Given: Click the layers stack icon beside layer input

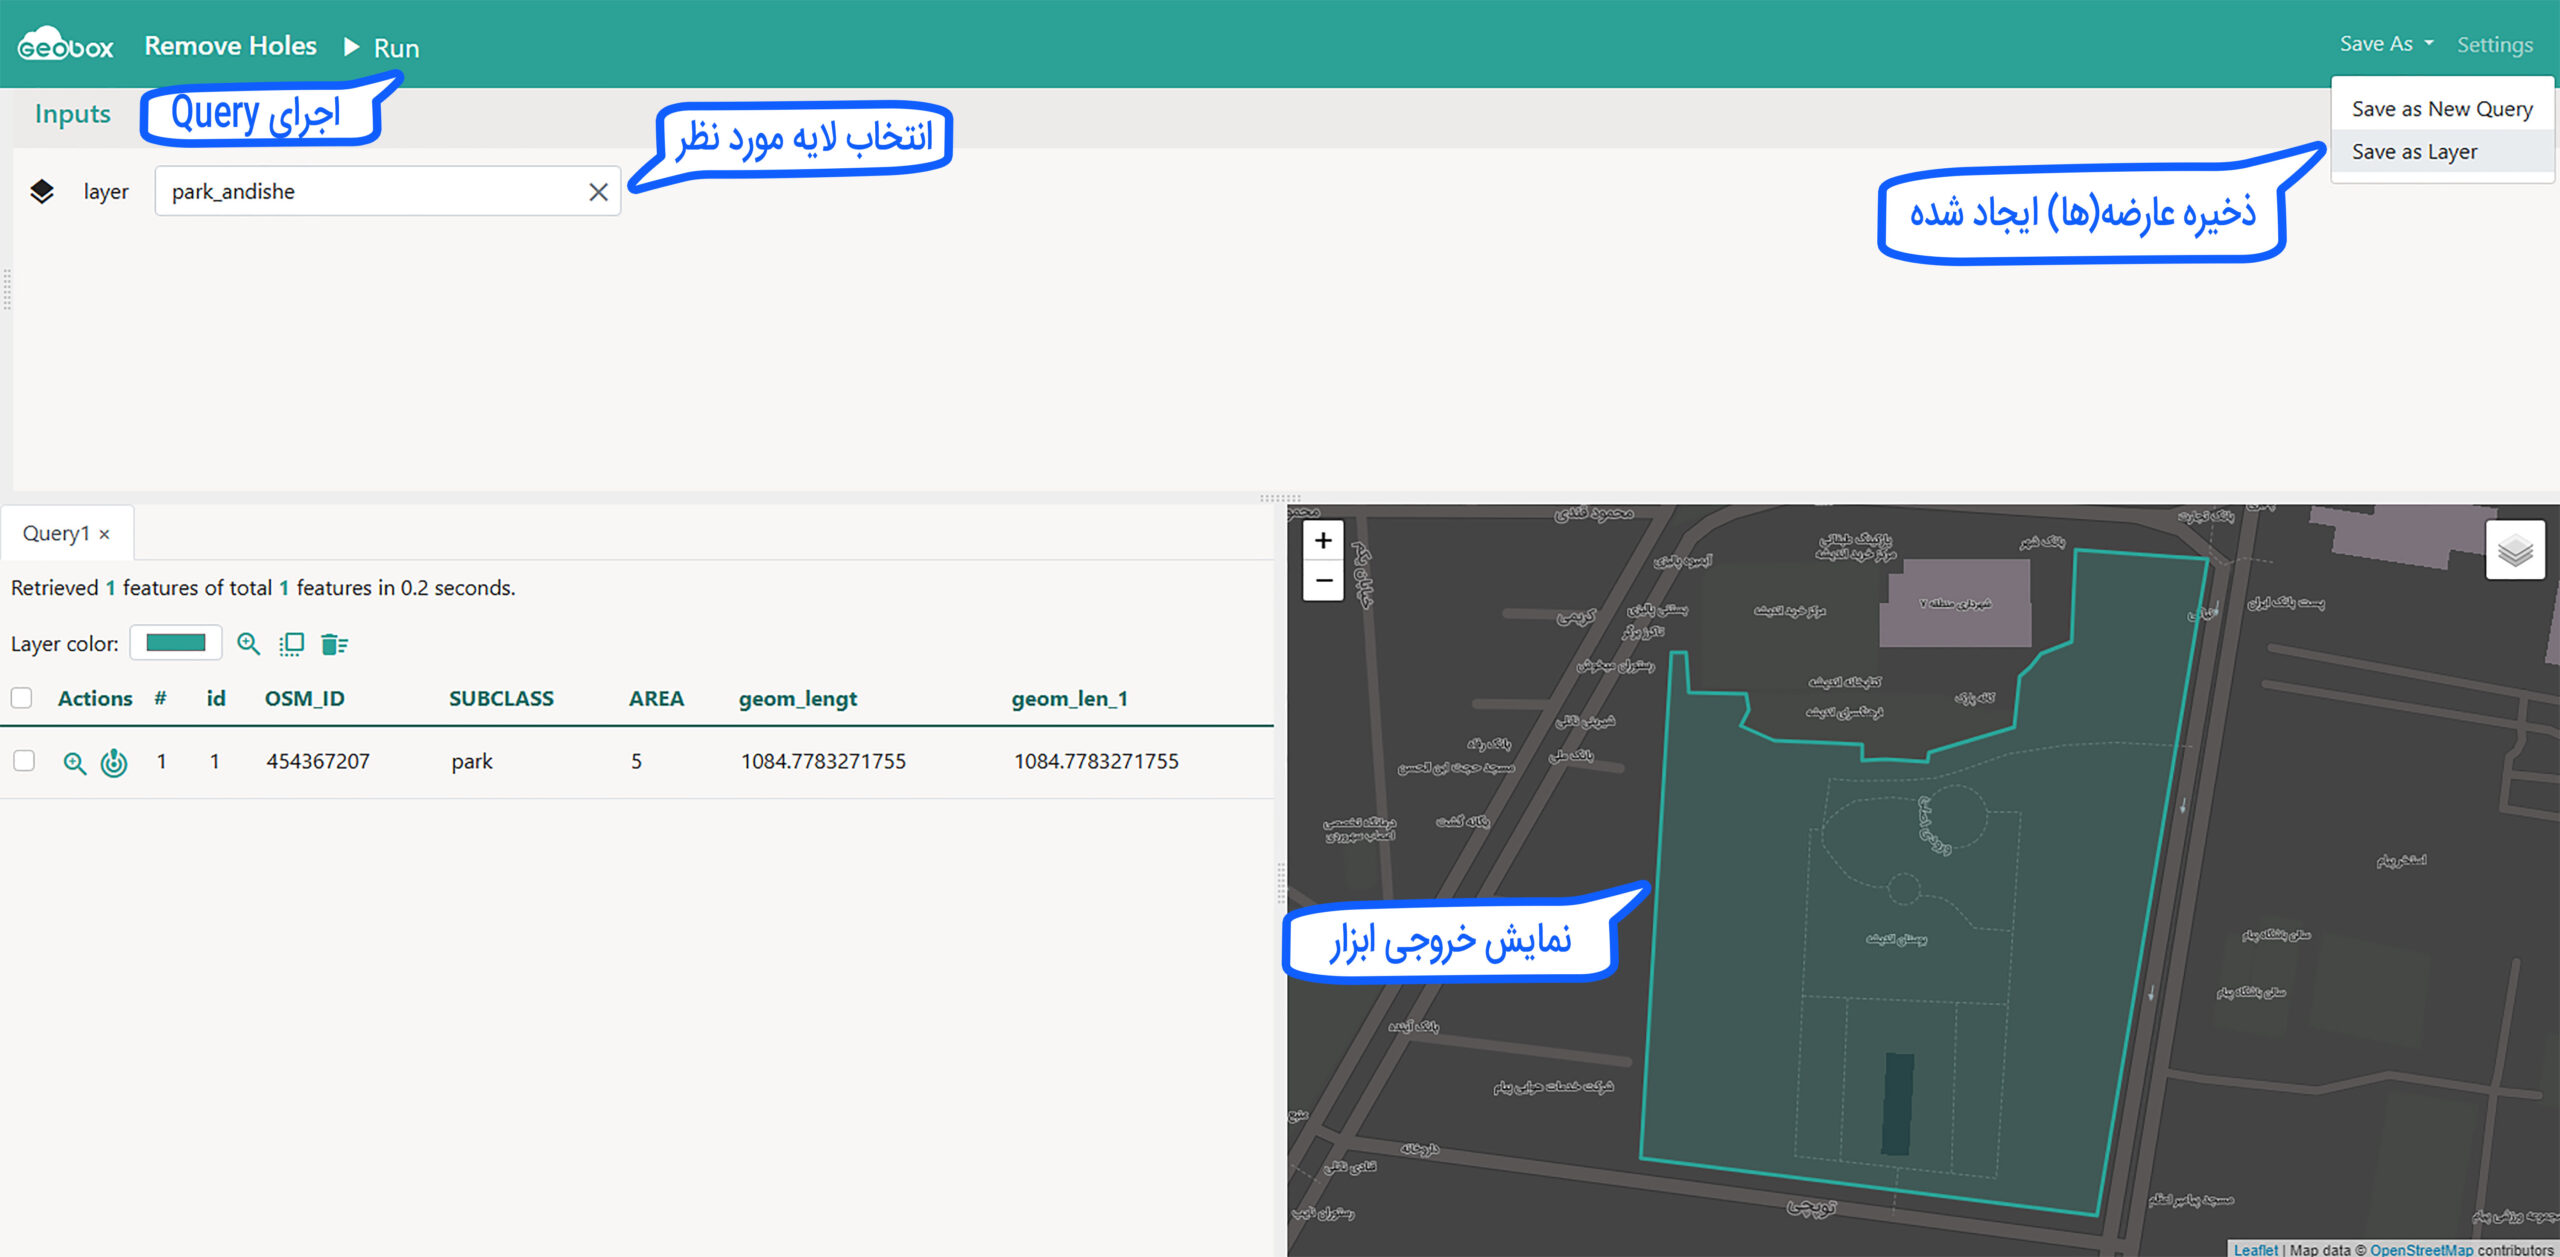Looking at the screenshot, I should tap(42, 191).
